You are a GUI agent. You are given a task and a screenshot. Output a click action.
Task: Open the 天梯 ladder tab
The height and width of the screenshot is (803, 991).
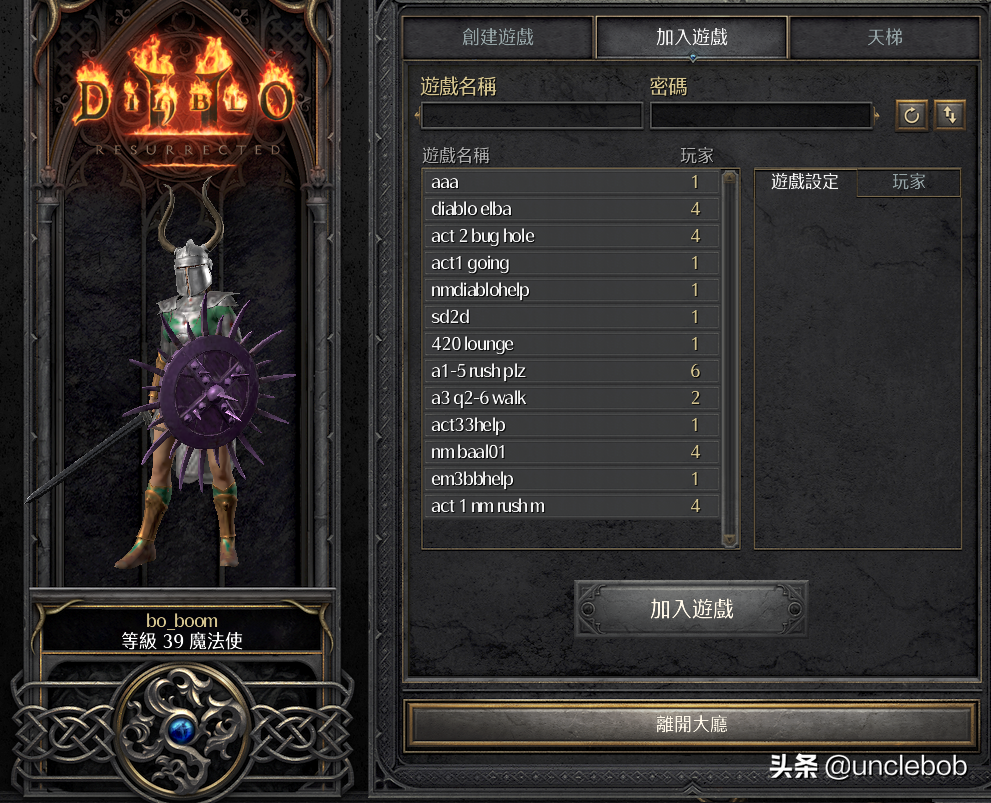[x=884, y=37]
